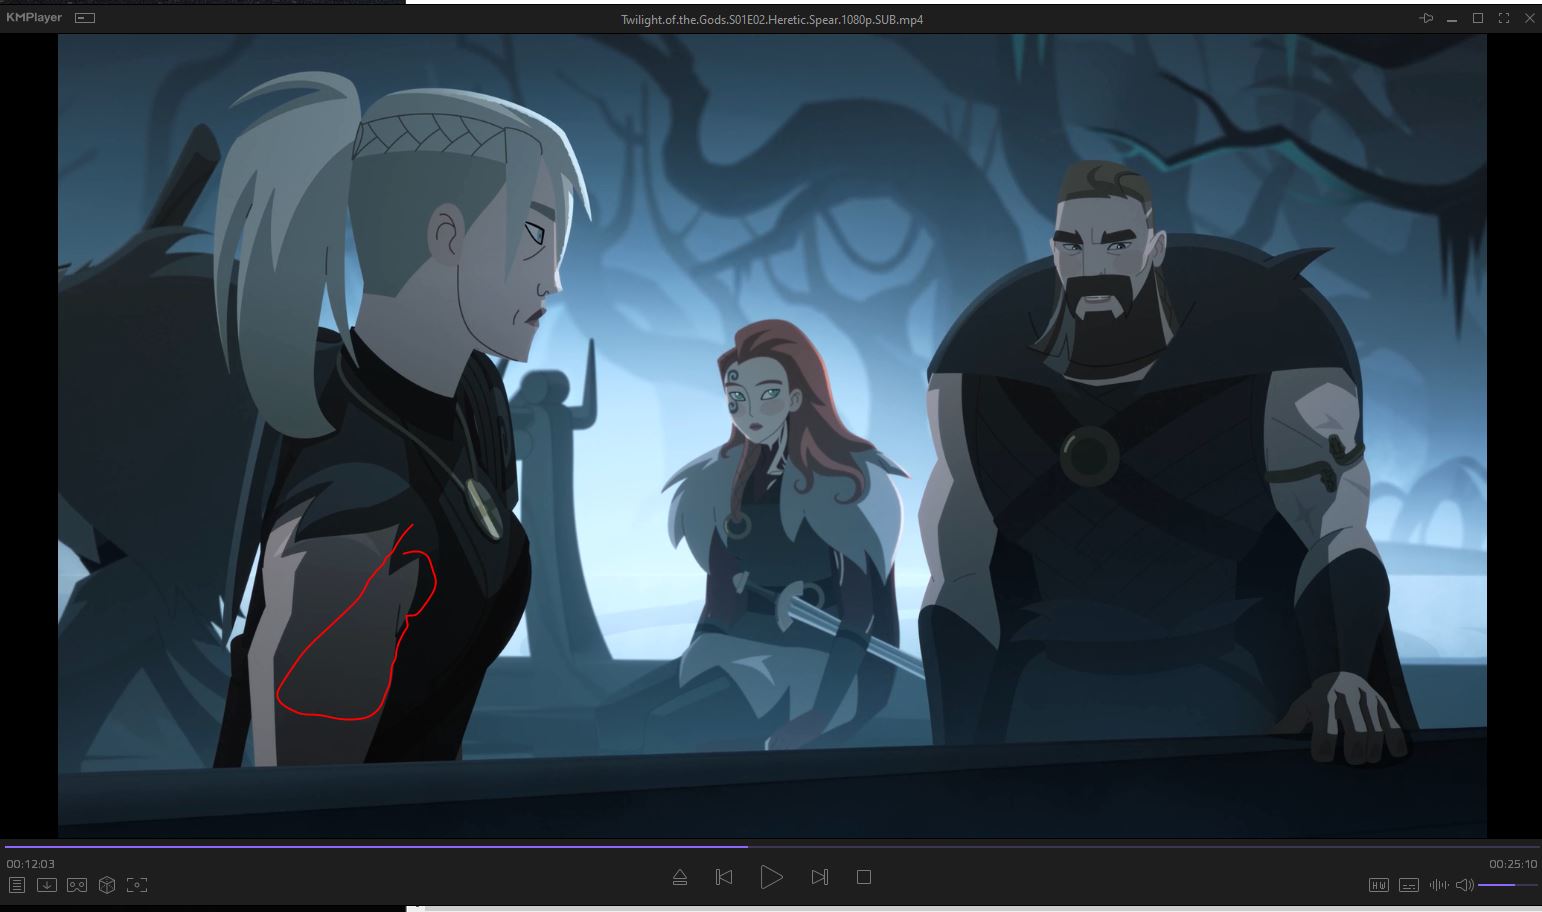
Task: Click the eject/open file button
Action: click(x=680, y=877)
